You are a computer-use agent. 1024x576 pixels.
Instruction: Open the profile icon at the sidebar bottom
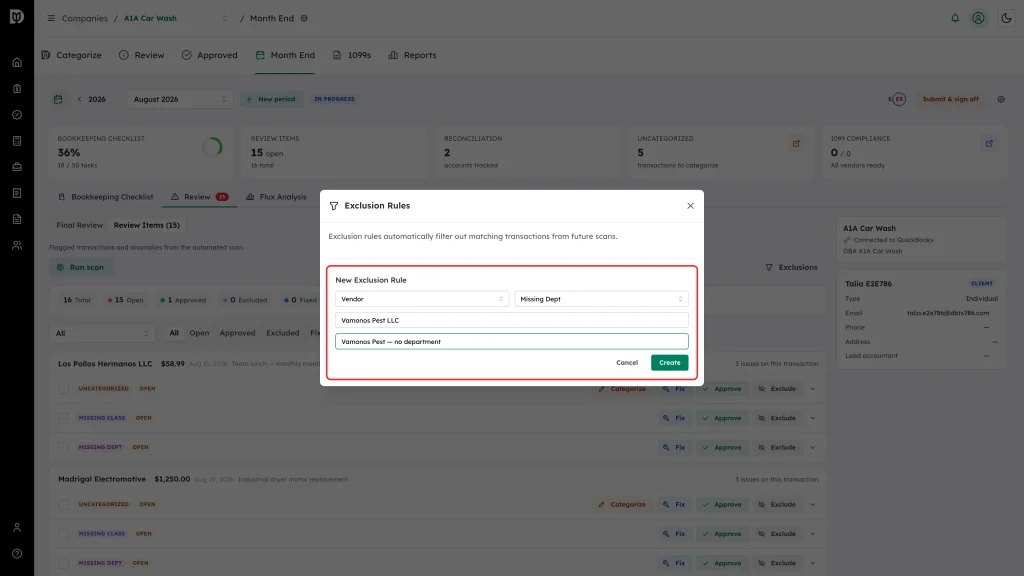pyautogui.click(x=17, y=528)
